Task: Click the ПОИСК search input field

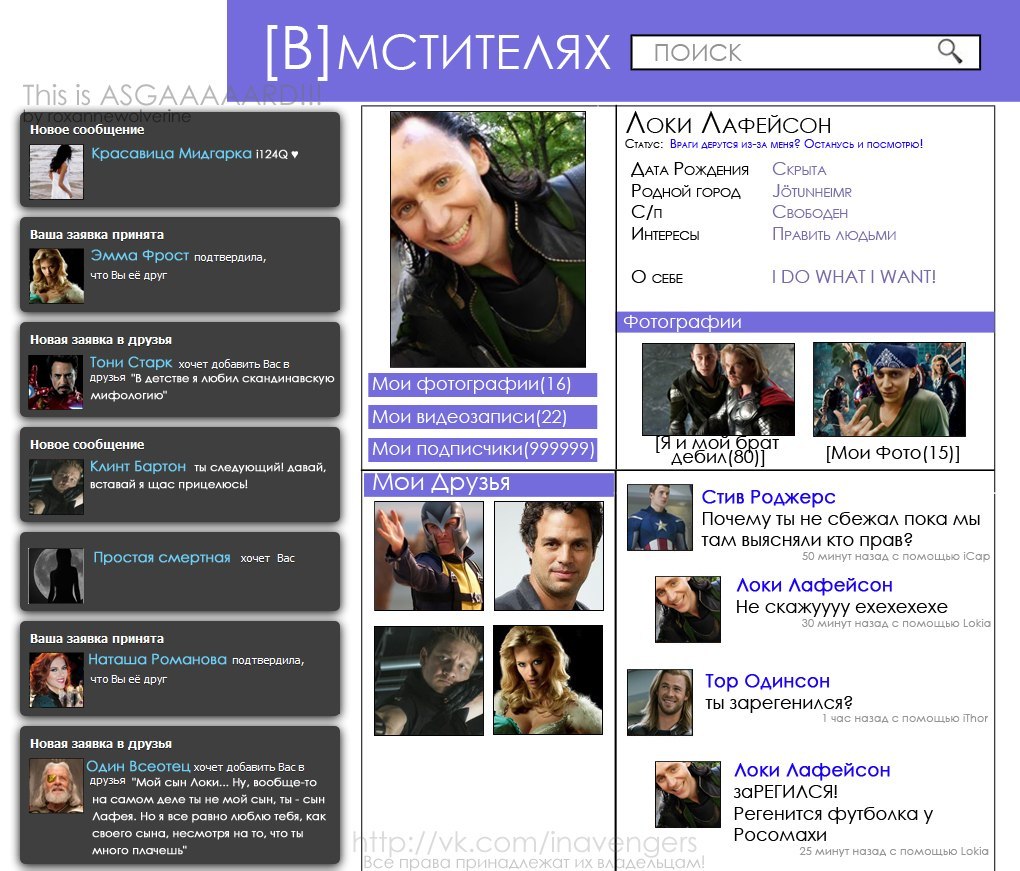Action: coord(780,52)
